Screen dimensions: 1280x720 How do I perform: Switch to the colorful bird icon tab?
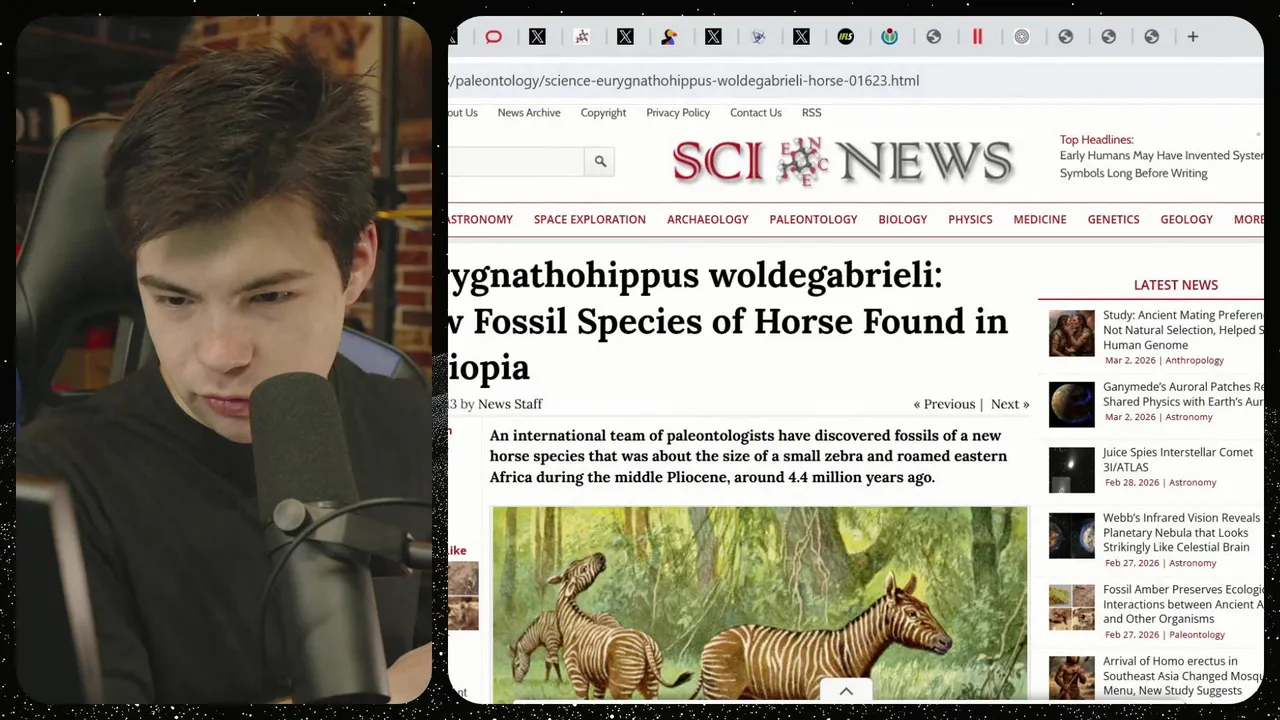669,37
